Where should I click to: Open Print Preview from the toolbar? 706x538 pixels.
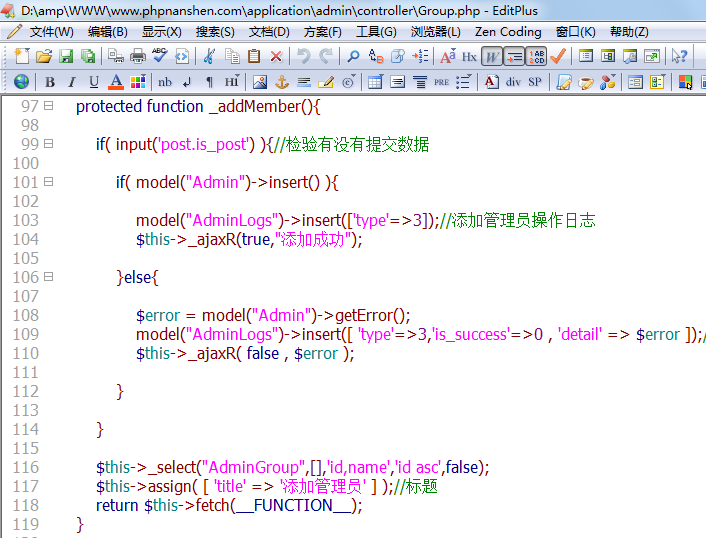(116, 56)
